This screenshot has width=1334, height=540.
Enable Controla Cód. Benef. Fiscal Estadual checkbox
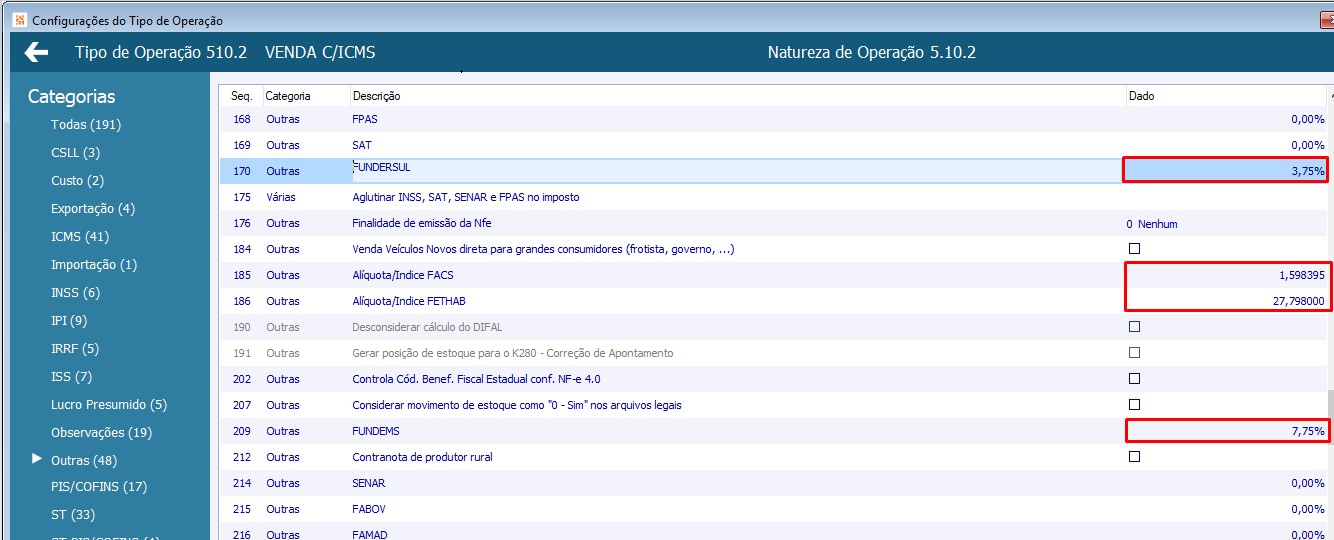coord(1134,379)
